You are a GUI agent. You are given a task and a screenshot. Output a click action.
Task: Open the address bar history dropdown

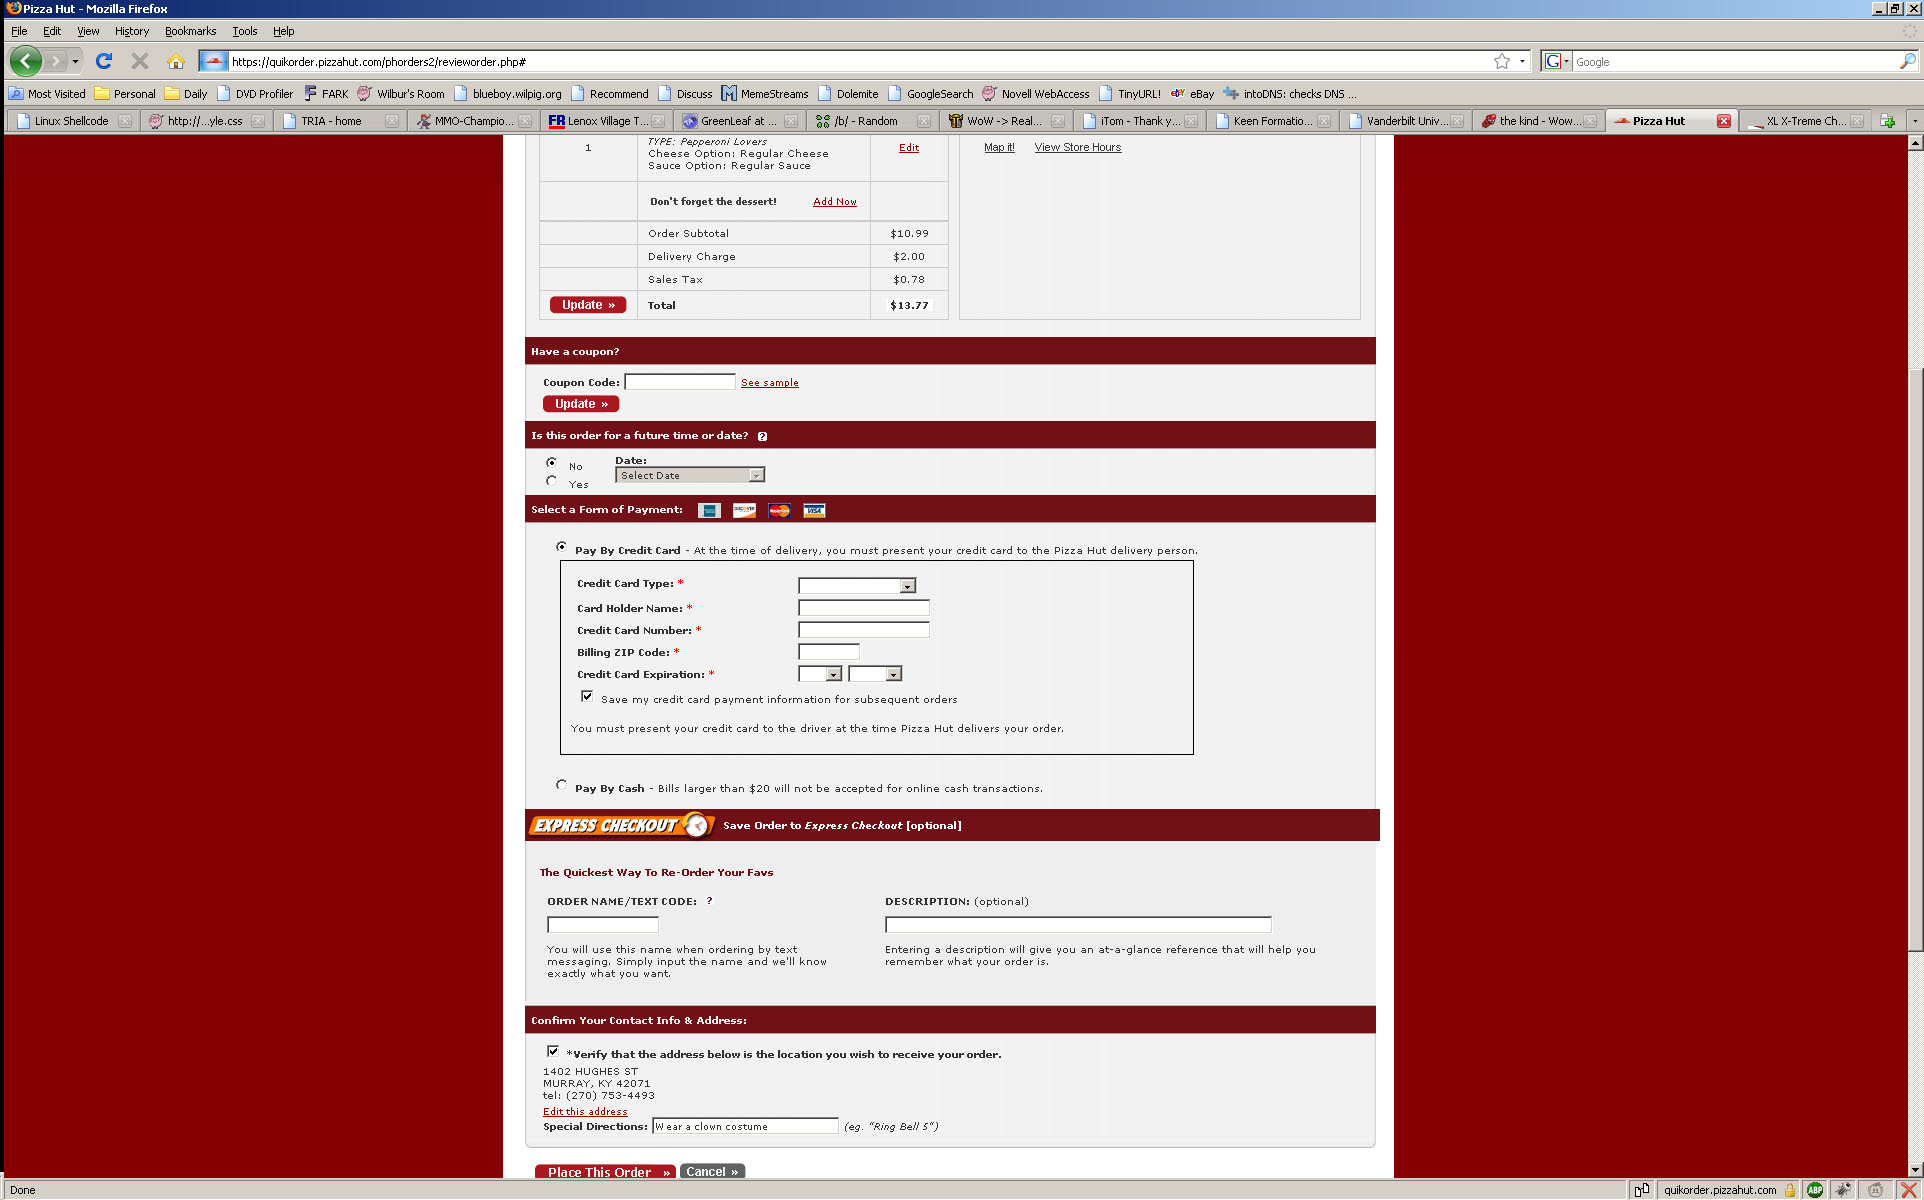[1523, 61]
